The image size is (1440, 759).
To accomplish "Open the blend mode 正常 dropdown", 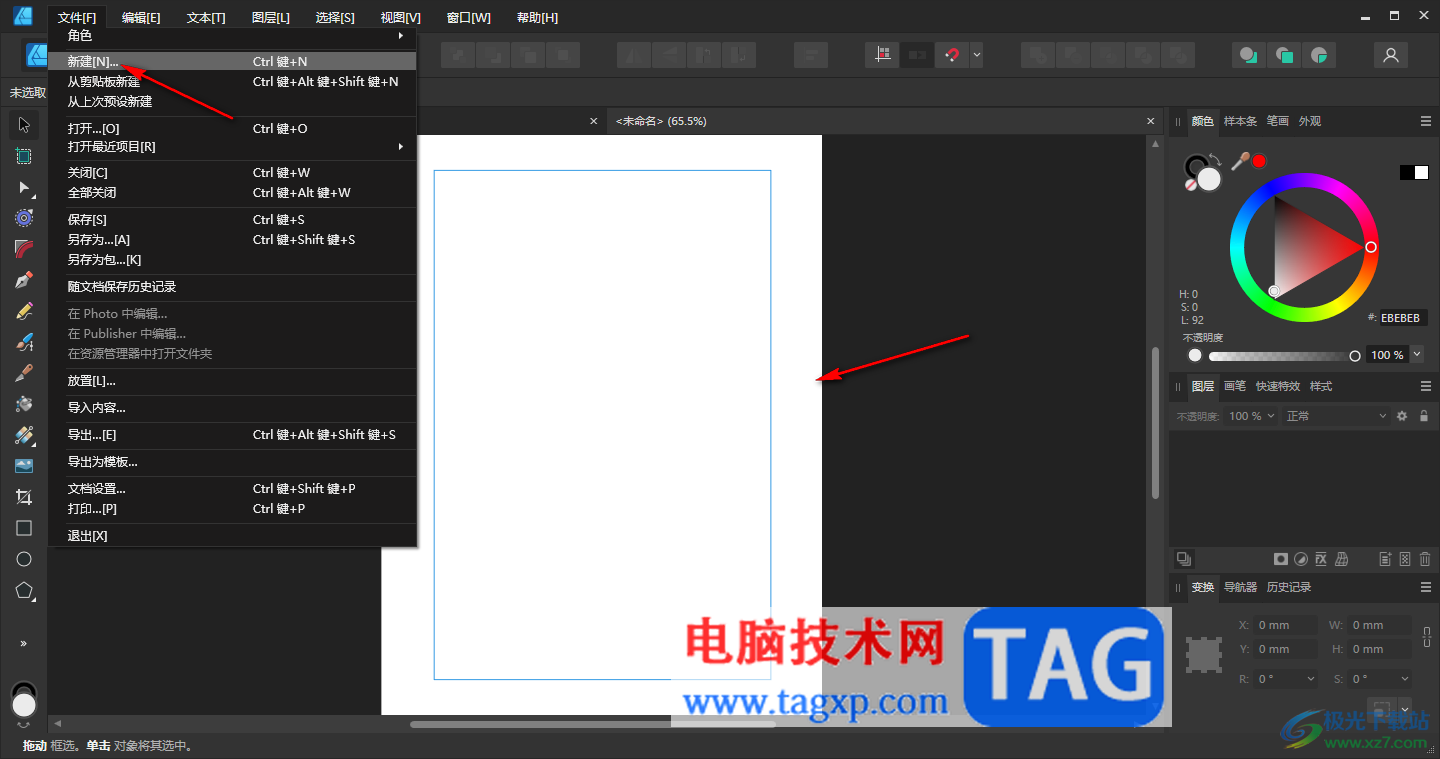I will pyautogui.click(x=1337, y=416).
